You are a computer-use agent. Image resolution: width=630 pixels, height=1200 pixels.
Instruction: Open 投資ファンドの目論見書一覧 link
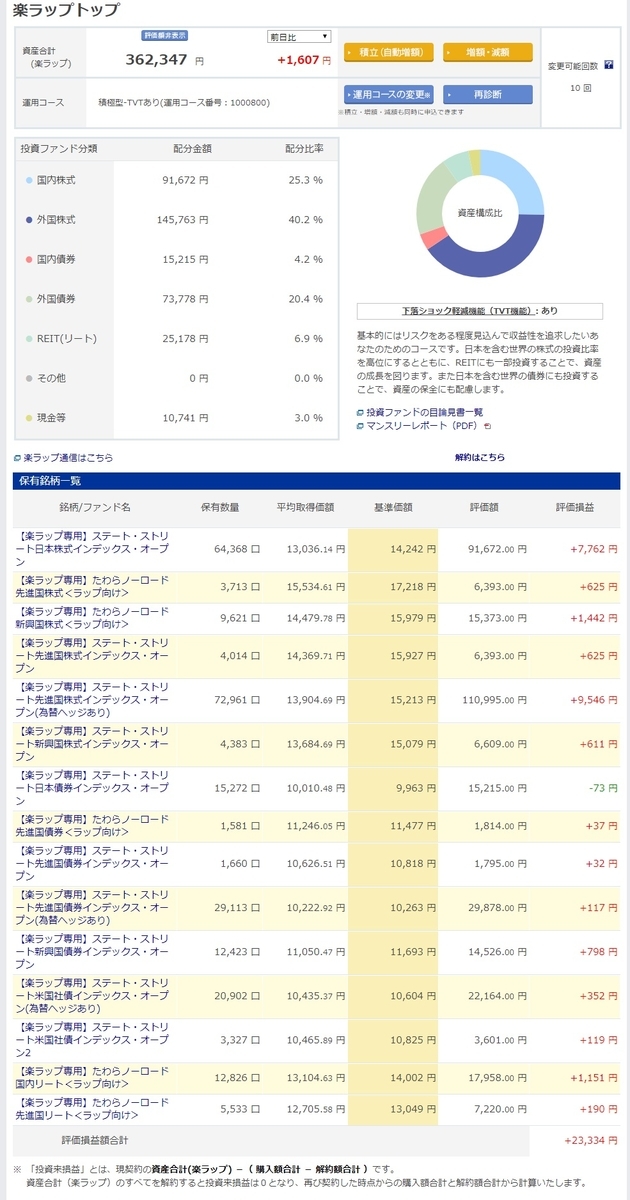(424, 412)
